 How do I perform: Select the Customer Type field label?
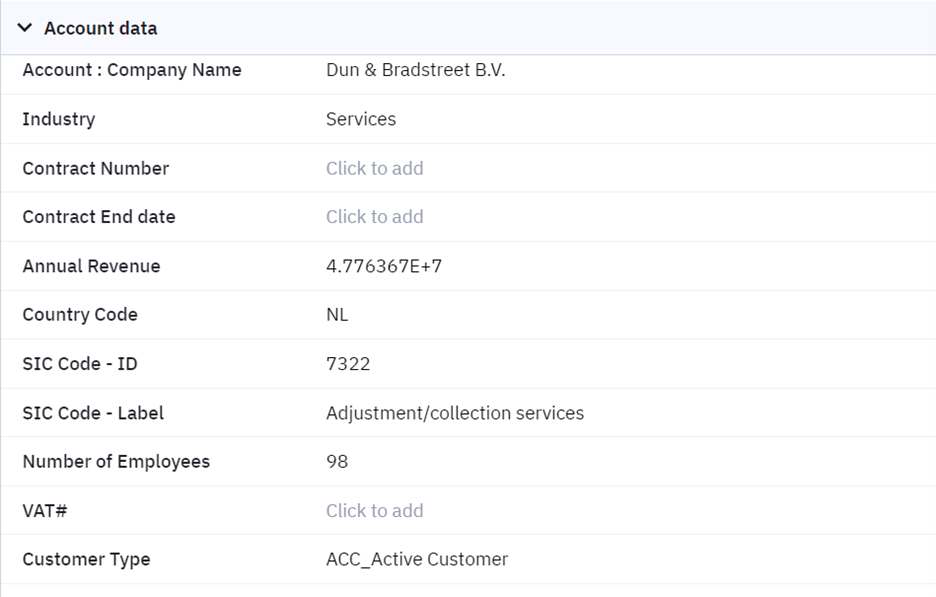coord(87,559)
